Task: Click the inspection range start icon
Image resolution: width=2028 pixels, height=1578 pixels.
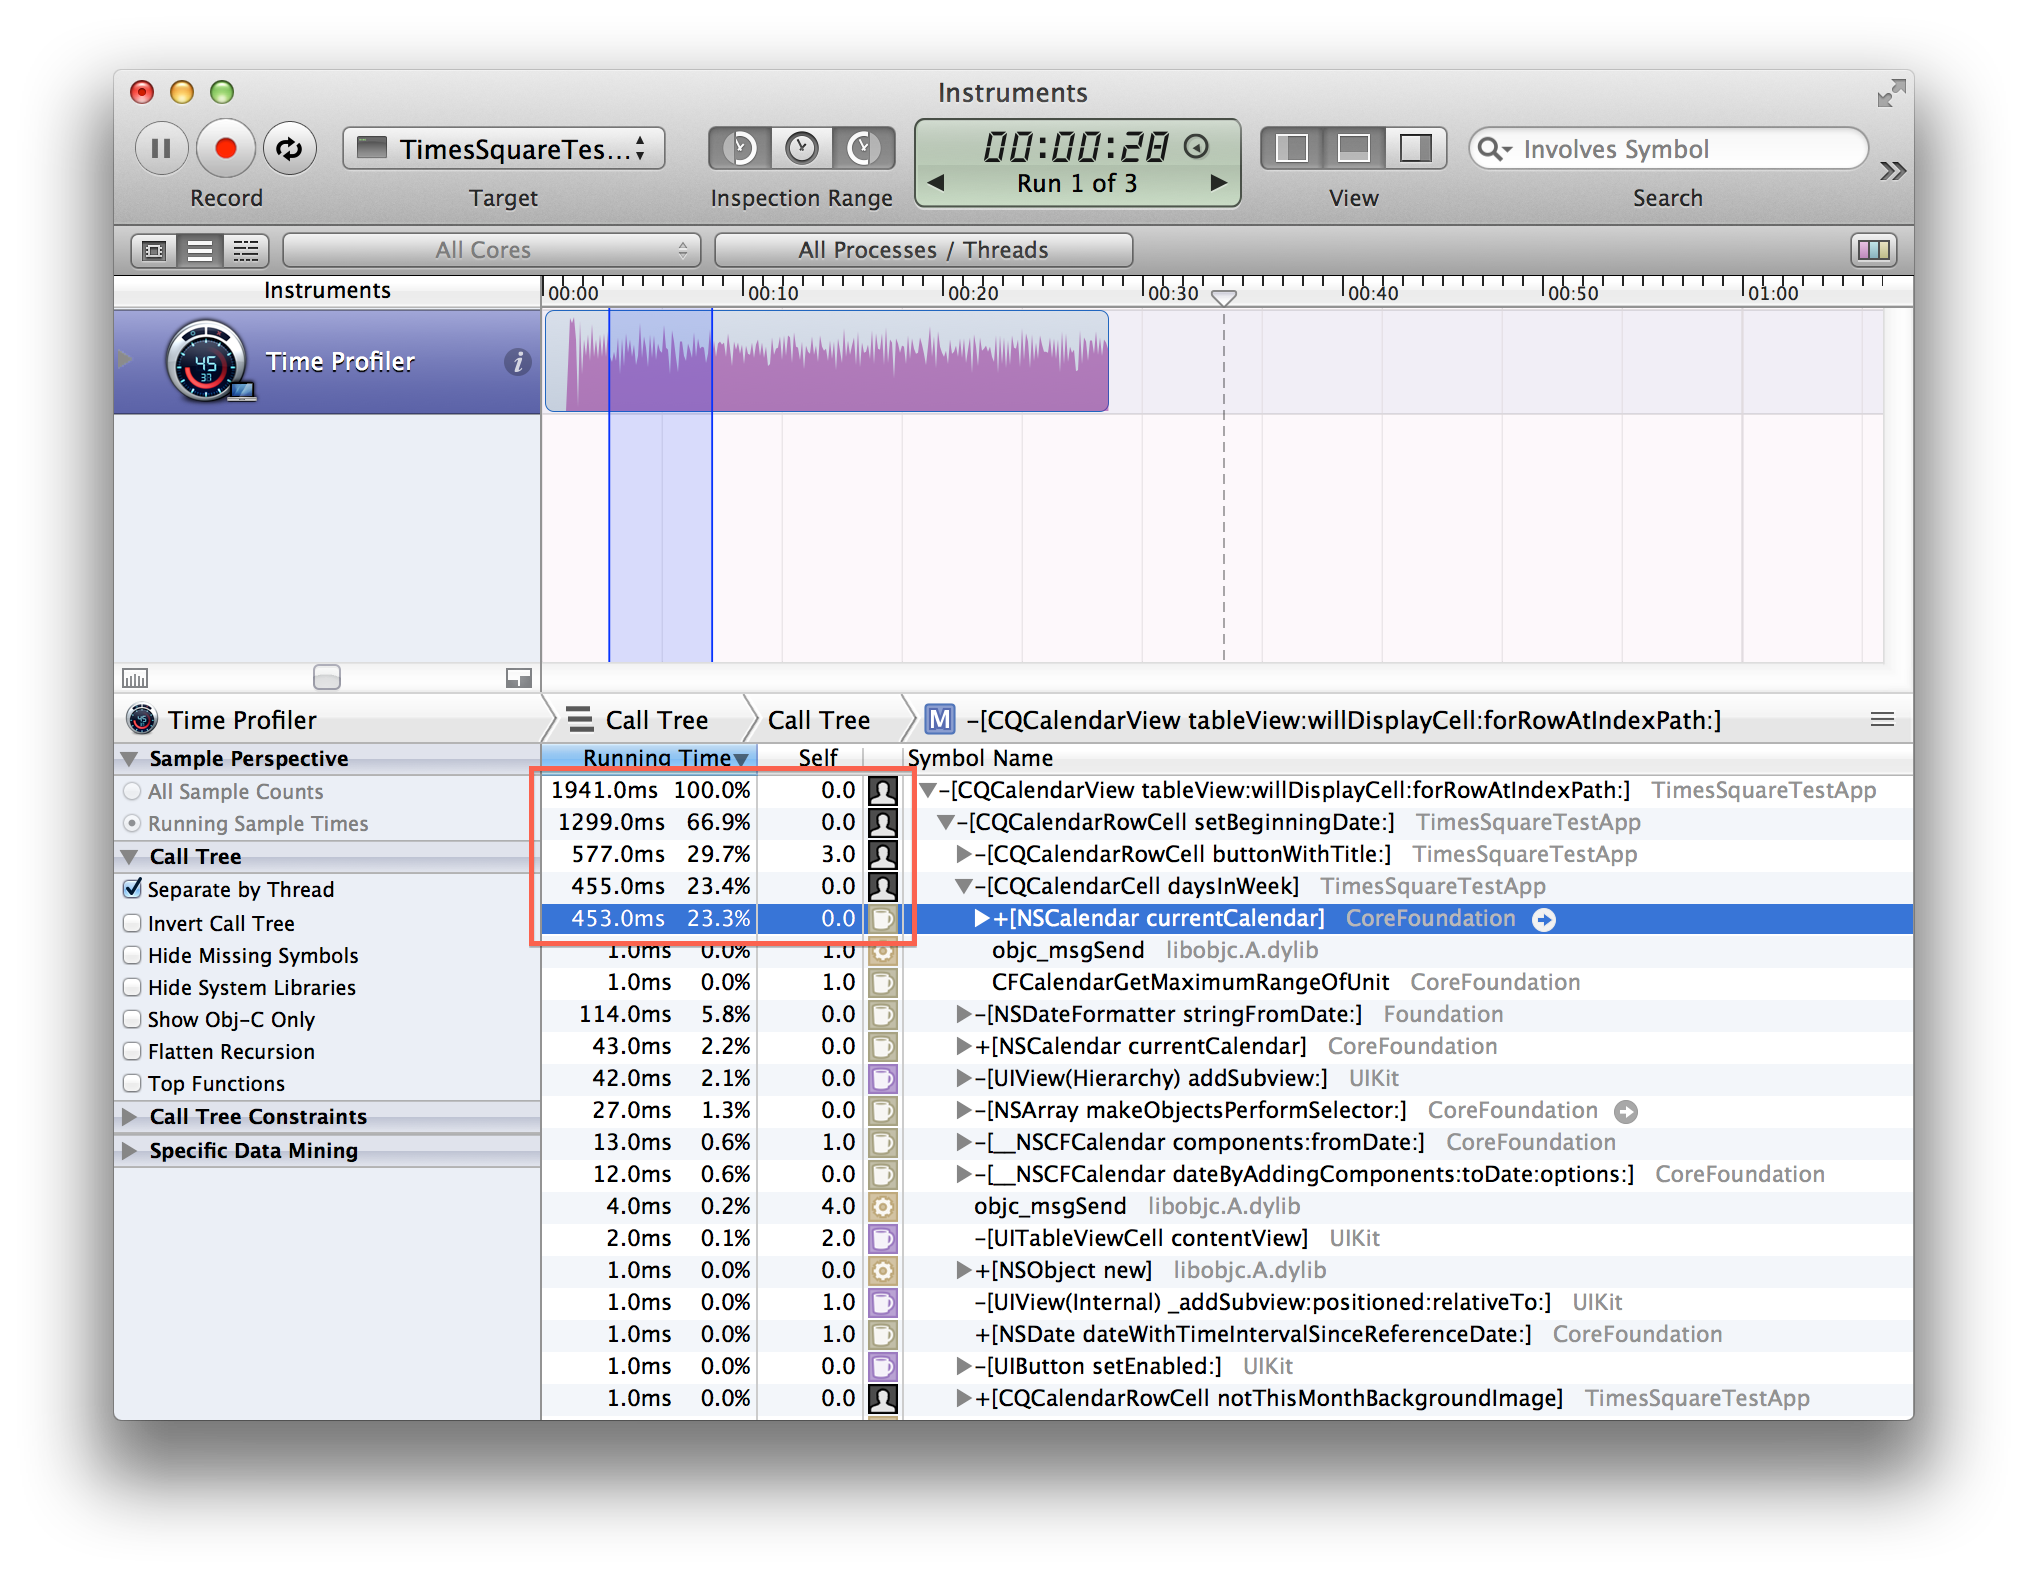Action: pyautogui.click(x=739, y=149)
